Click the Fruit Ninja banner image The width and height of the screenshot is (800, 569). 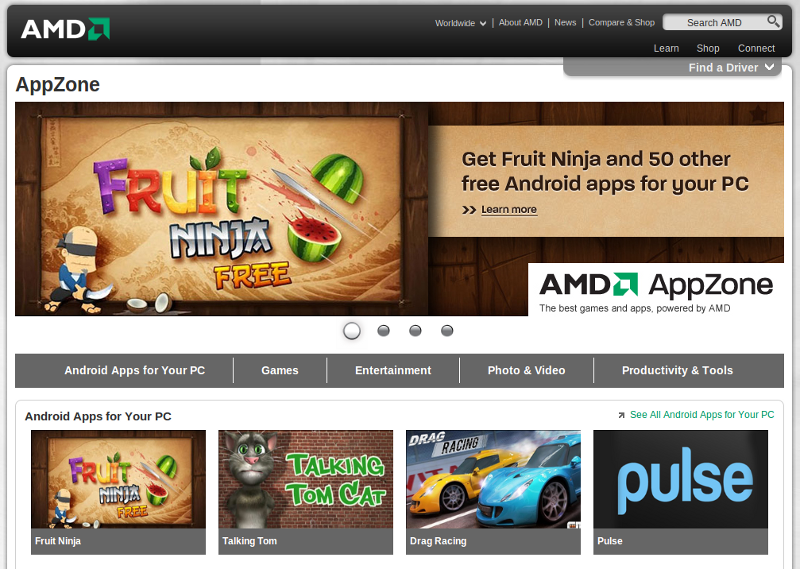click(x=221, y=209)
